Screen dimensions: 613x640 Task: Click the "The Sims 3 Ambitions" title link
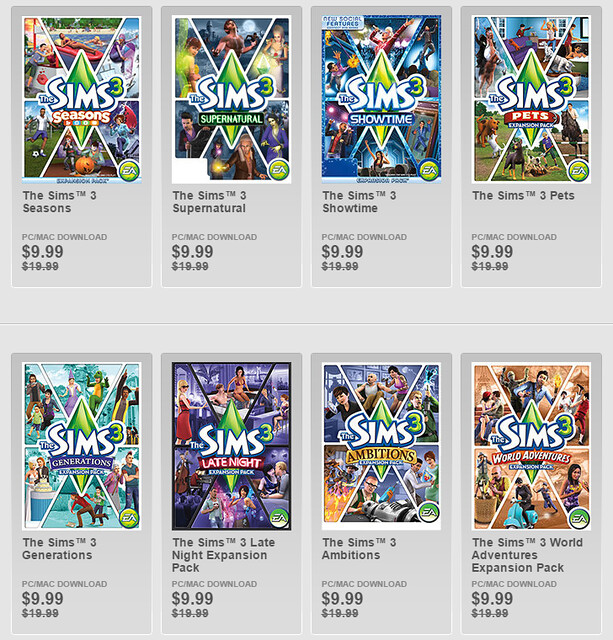[359, 549]
